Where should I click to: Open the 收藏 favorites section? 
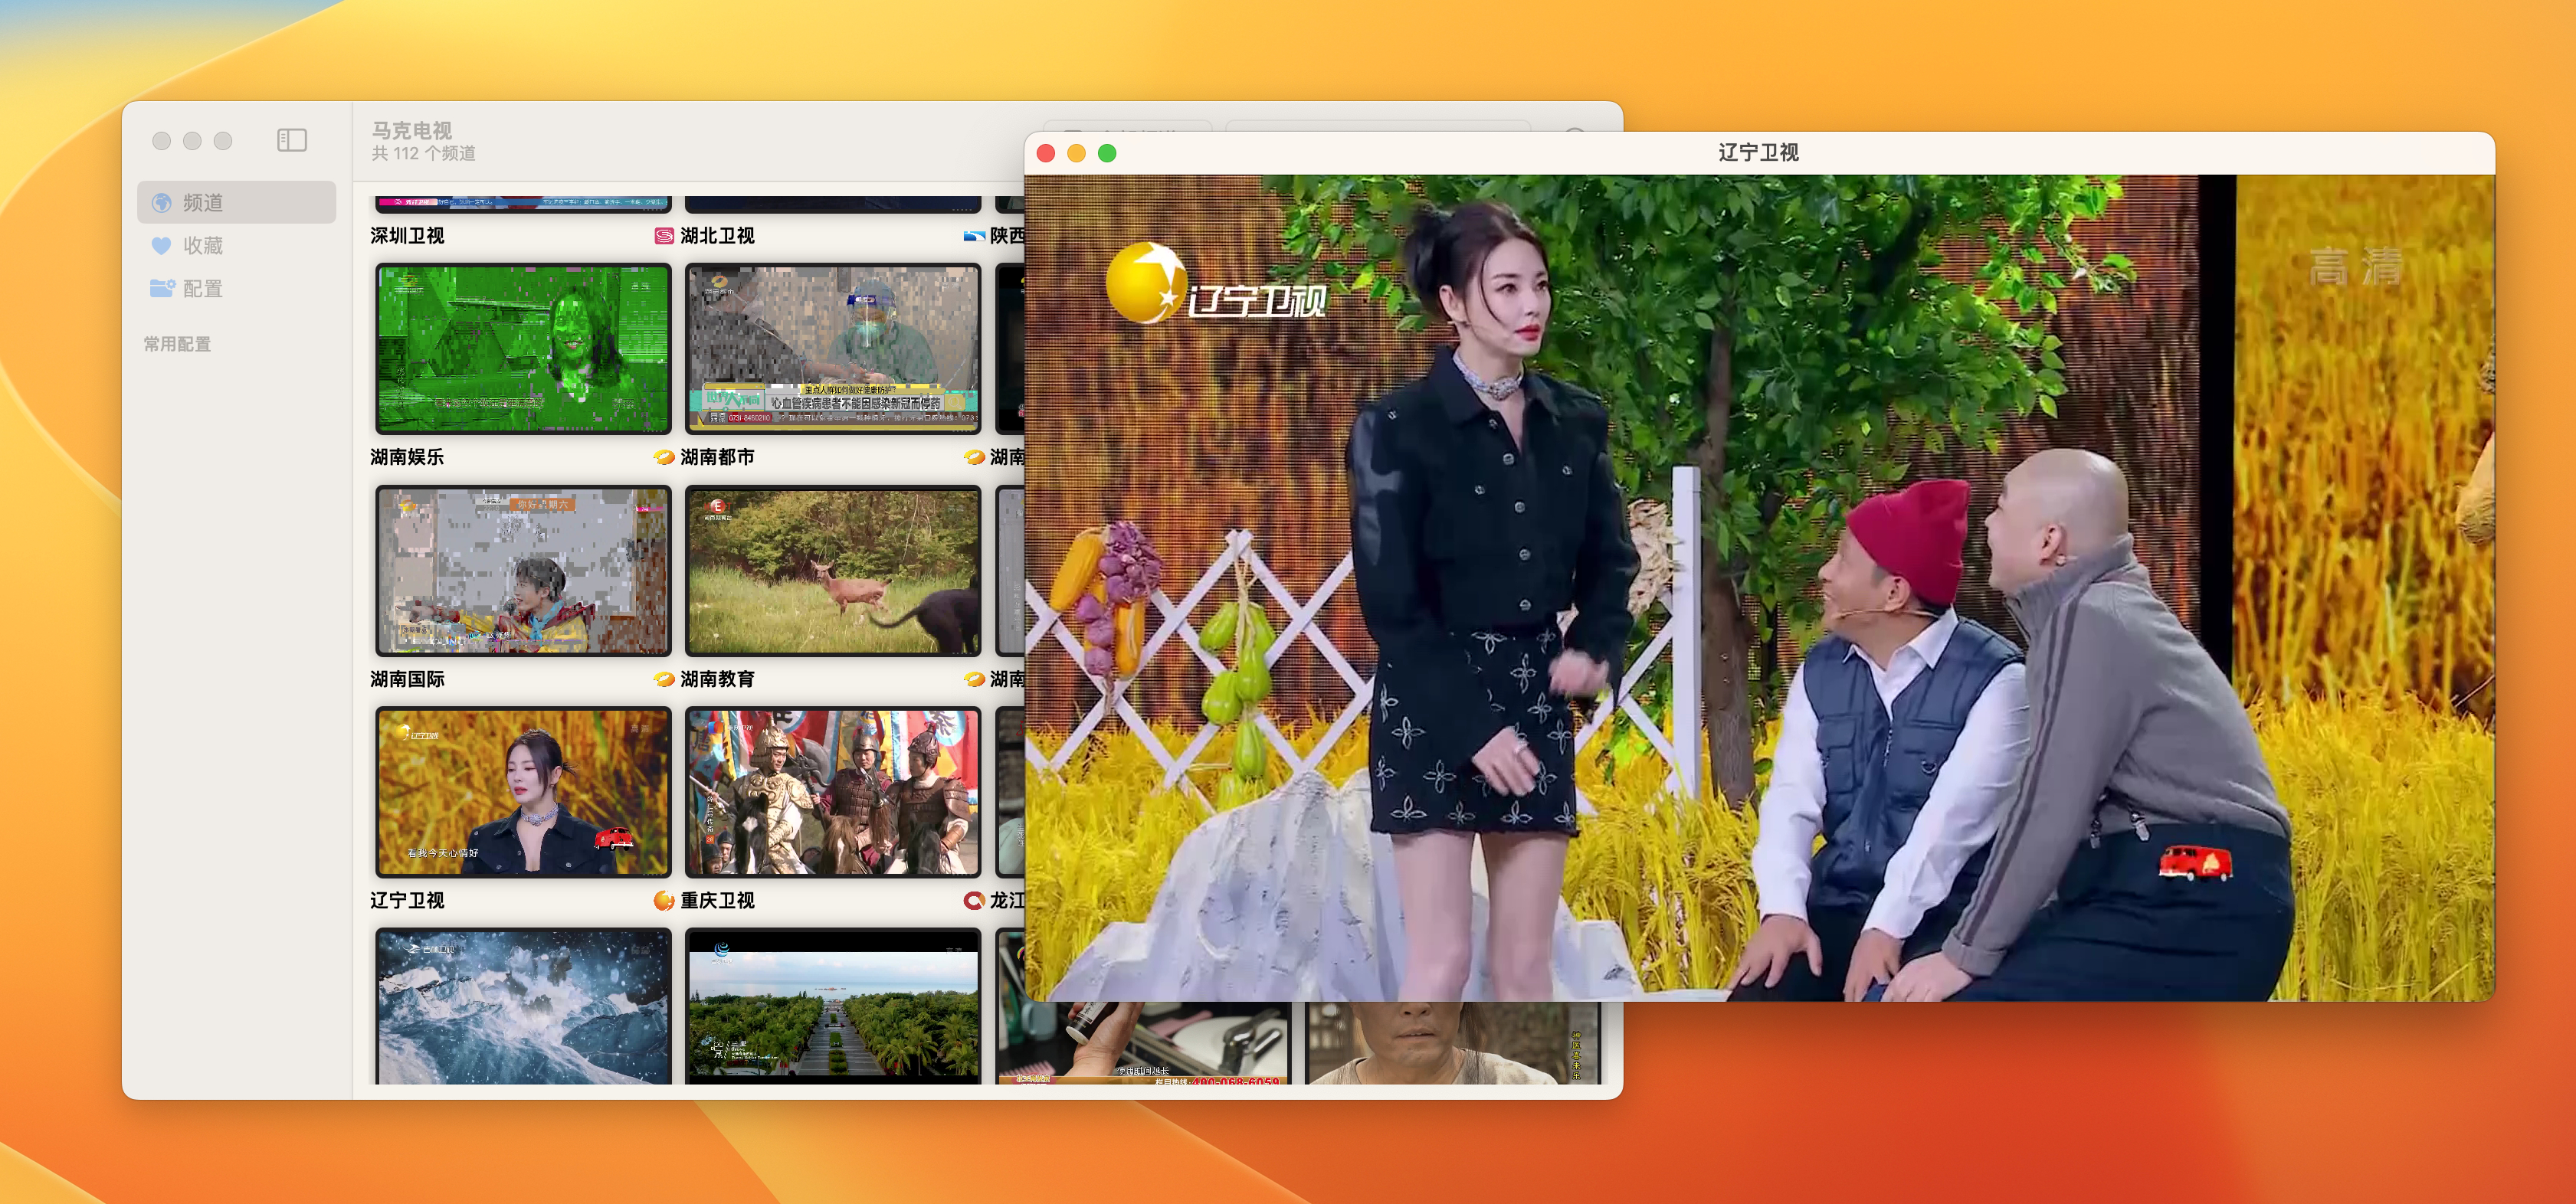tap(203, 246)
